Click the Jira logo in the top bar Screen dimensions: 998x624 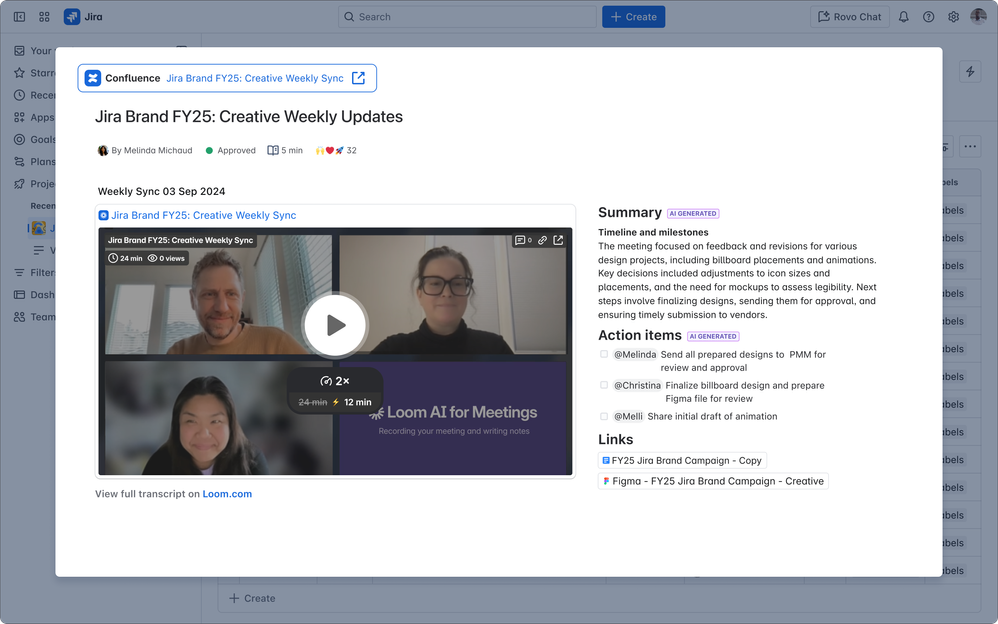pyautogui.click(x=83, y=17)
